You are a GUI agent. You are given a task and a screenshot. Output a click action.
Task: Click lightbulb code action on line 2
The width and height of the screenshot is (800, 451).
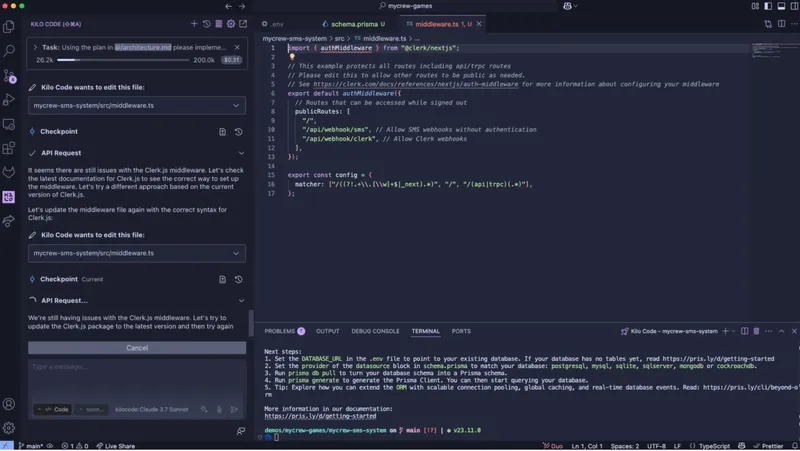(x=292, y=57)
